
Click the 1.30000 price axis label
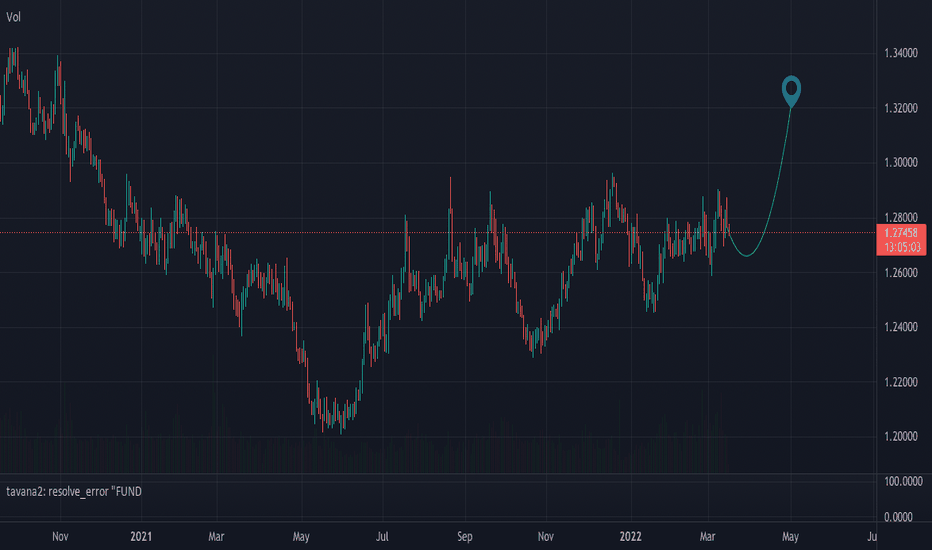pos(900,162)
